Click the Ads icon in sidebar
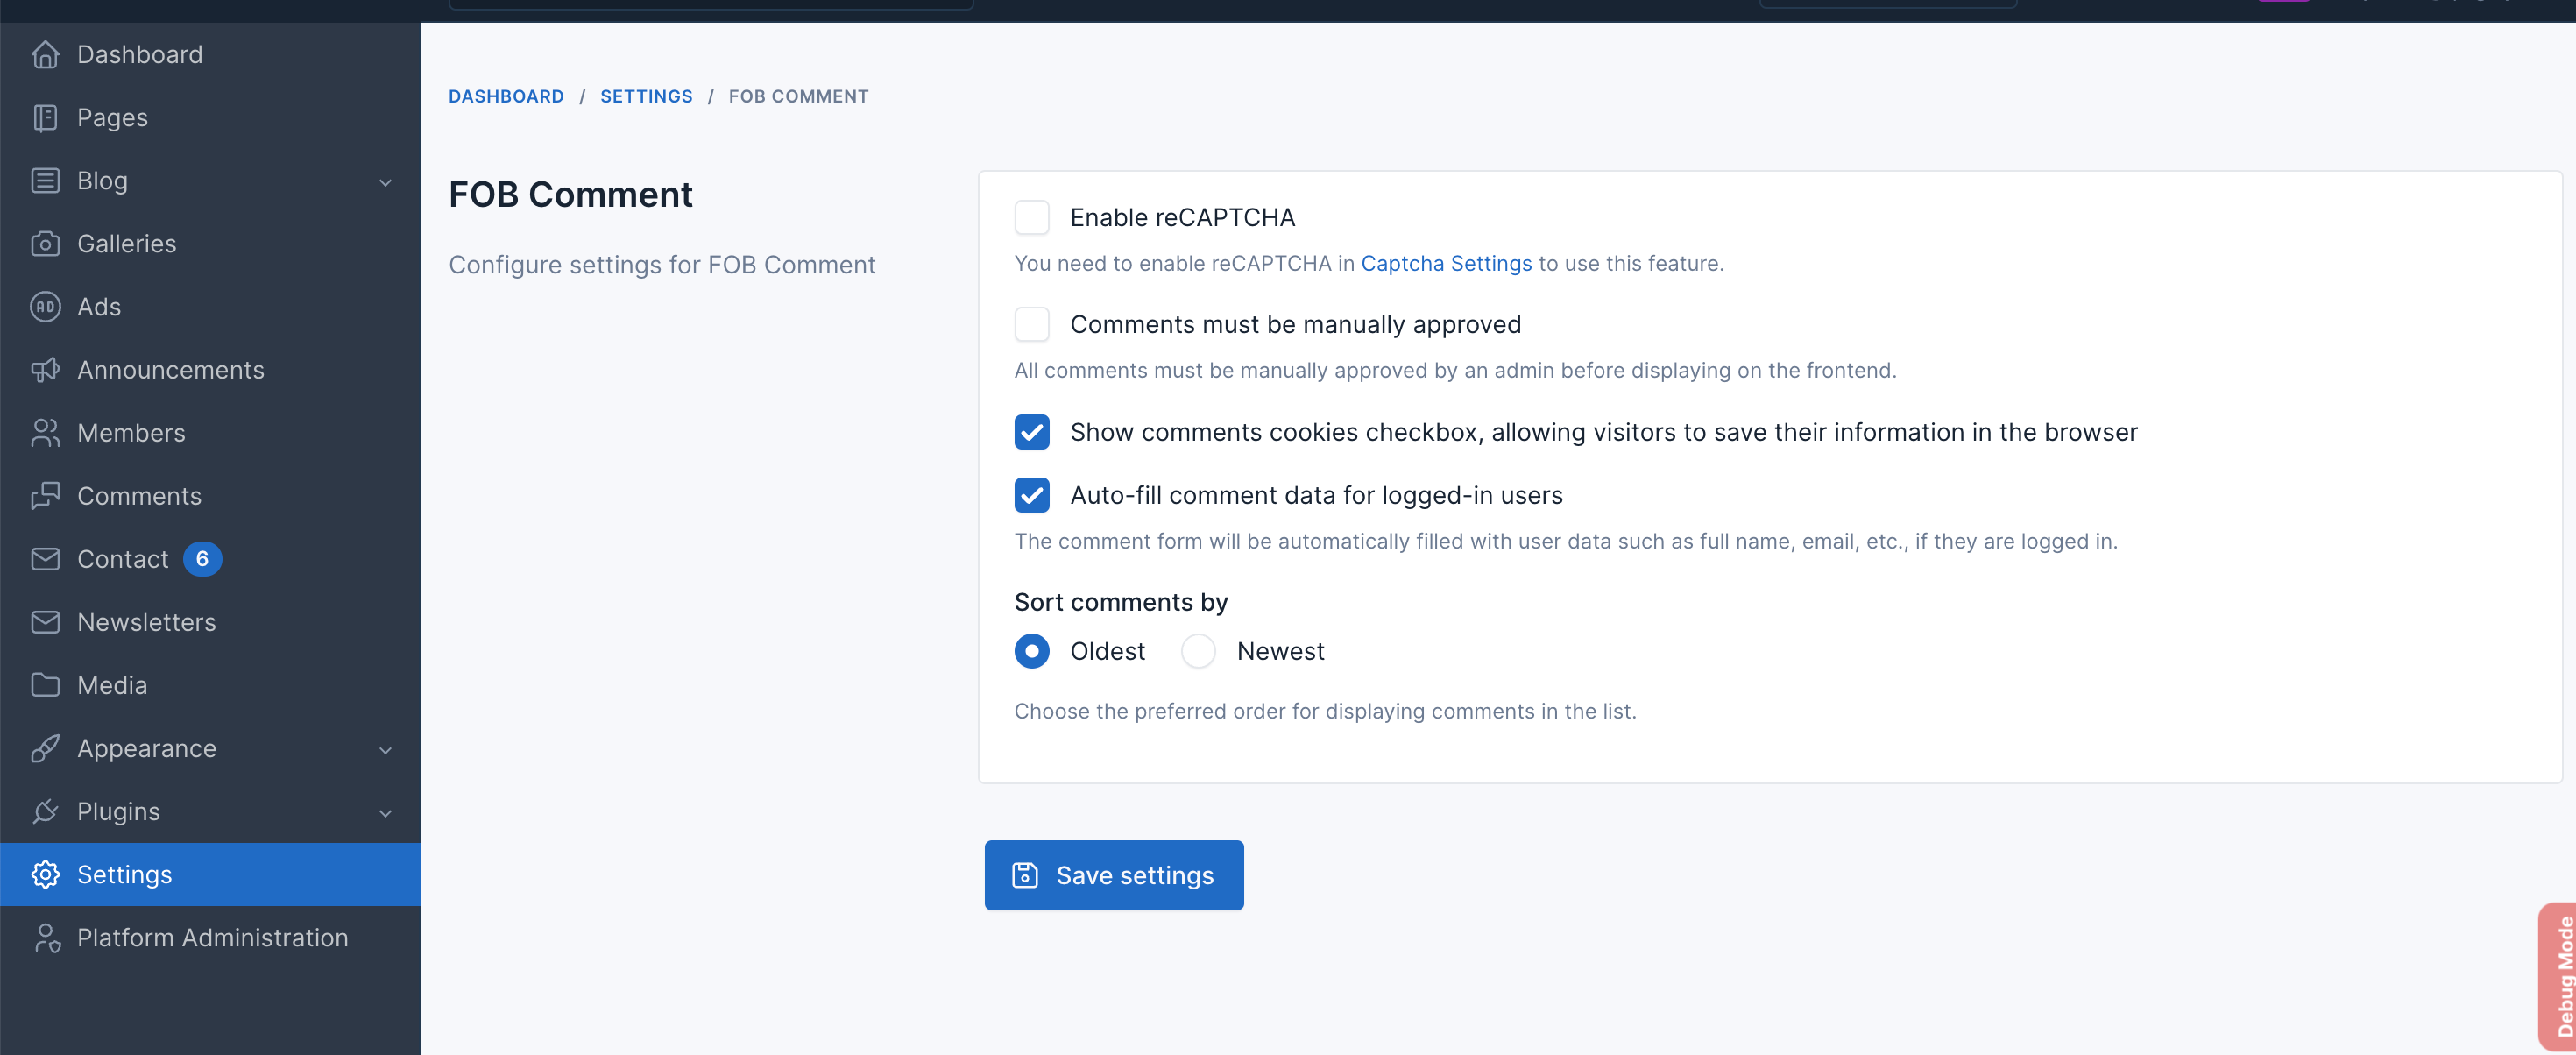The image size is (2576, 1055). click(x=46, y=306)
